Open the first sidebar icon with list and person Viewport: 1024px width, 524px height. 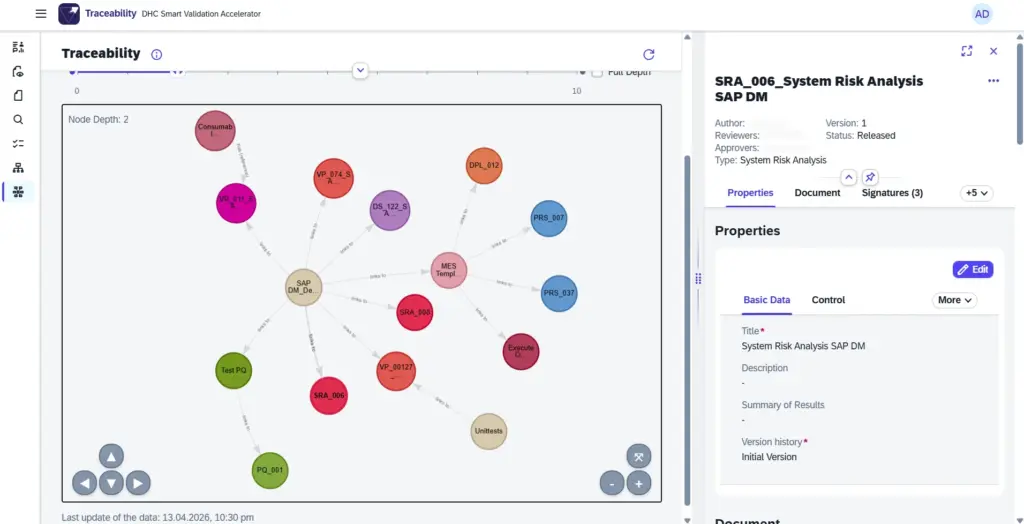[x=18, y=47]
